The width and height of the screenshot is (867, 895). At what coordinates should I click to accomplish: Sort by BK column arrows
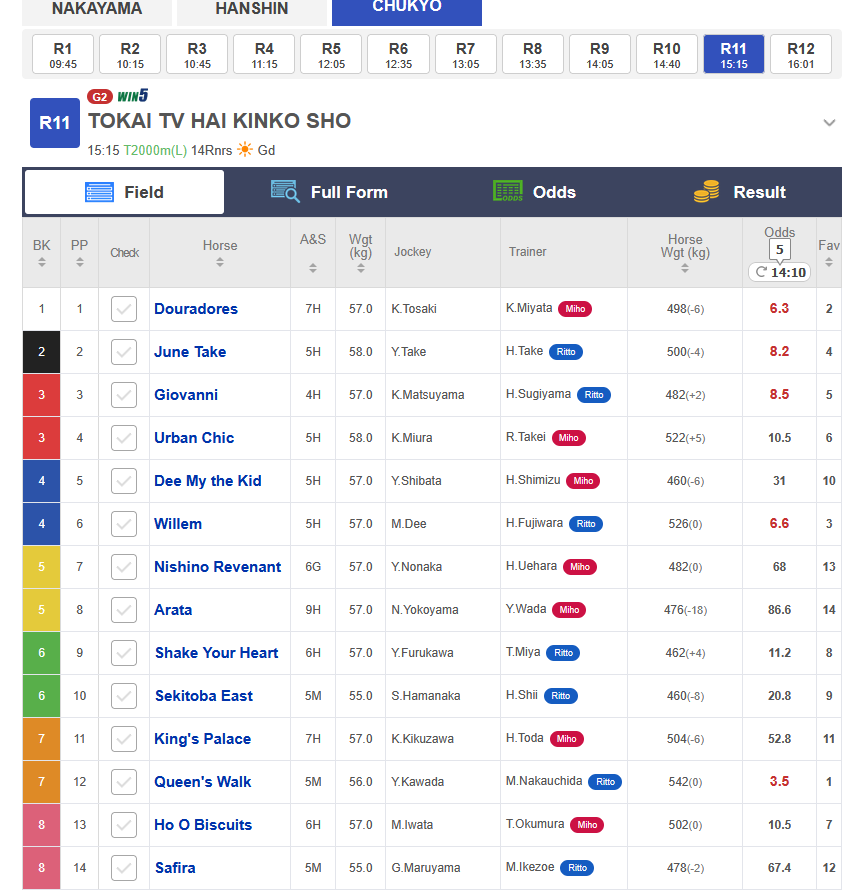(42, 263)
